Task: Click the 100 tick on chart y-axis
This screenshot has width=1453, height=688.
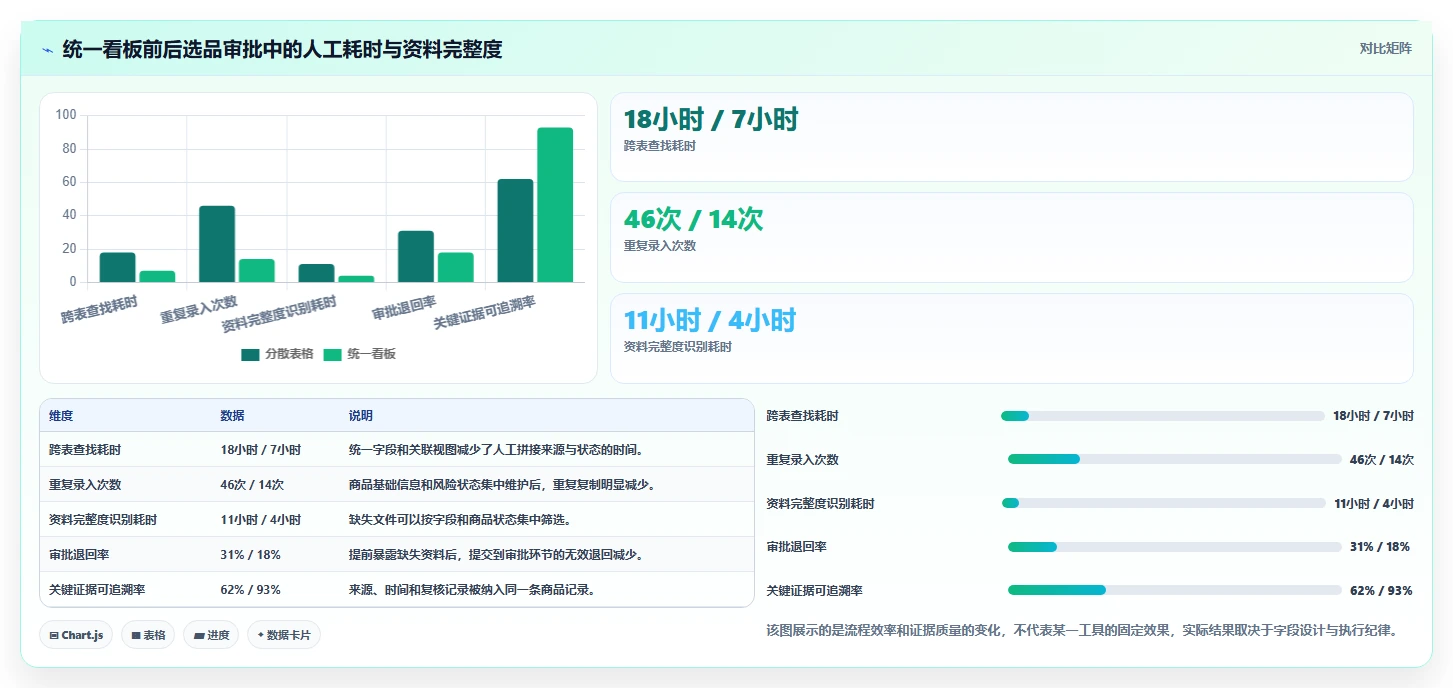Action: (66, 115)
